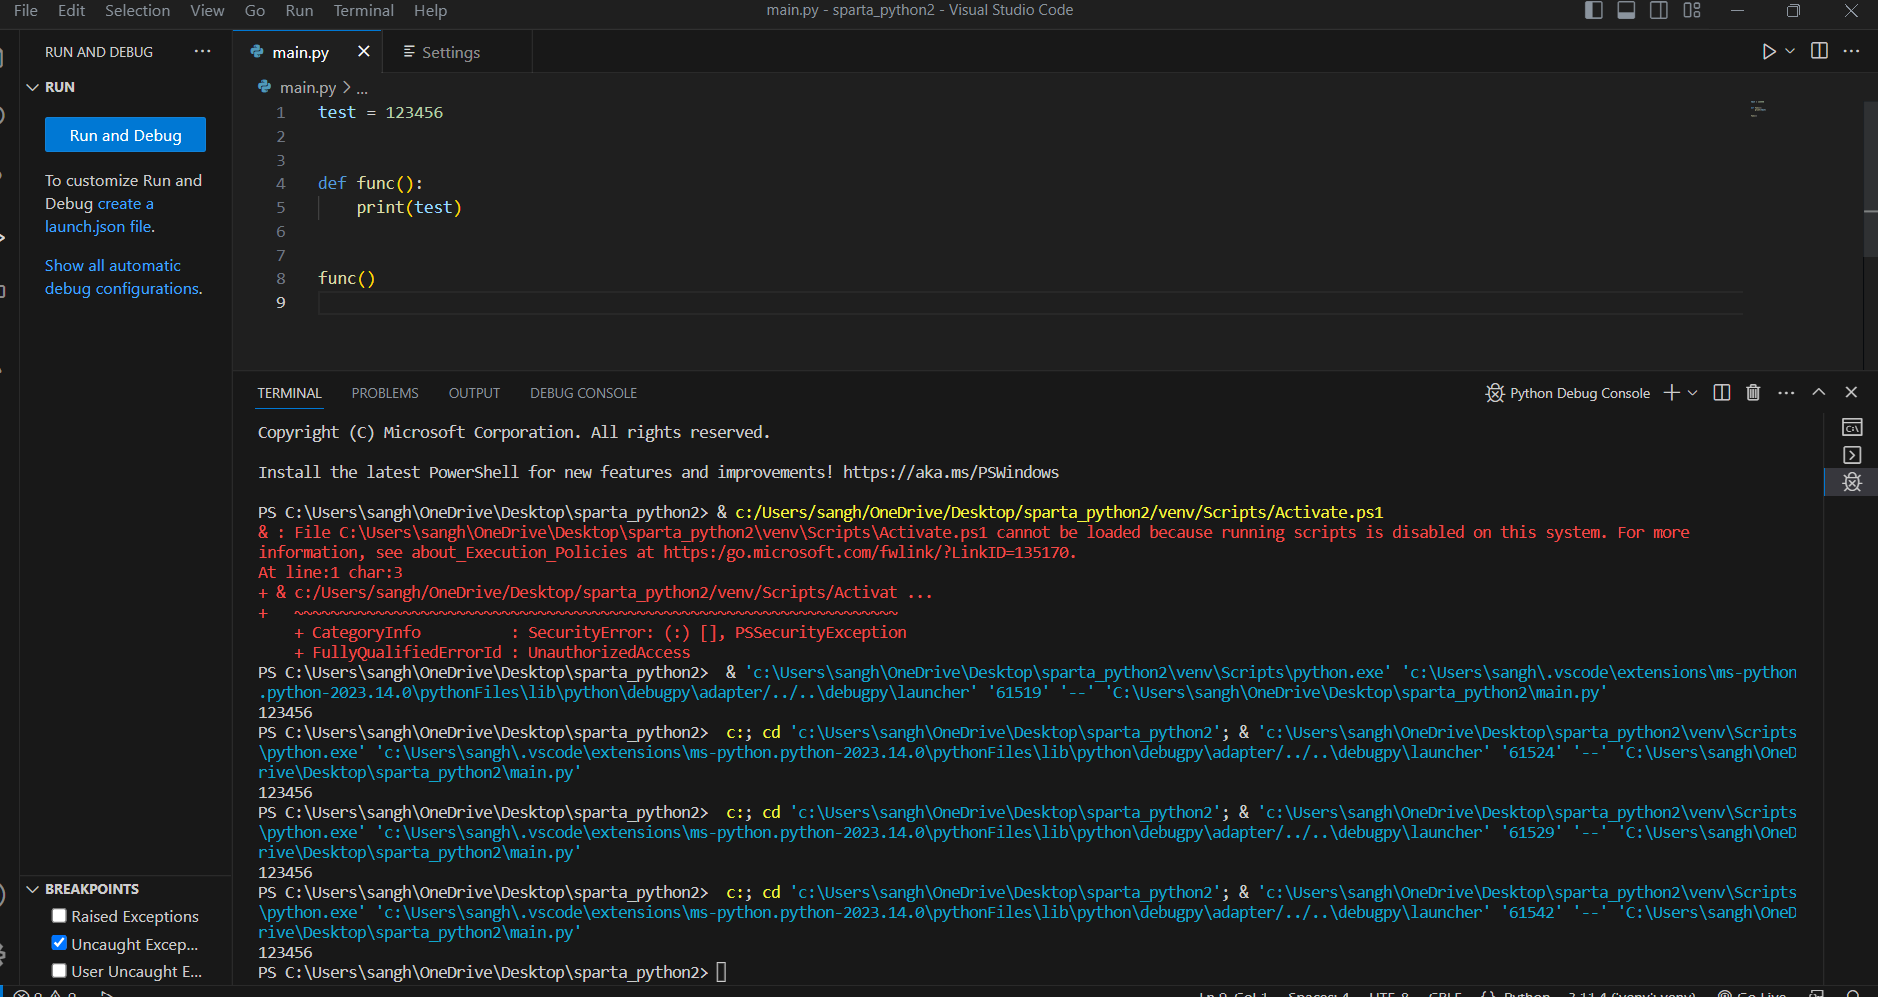Click Show all automatic debug configurations link
The width and height of the screenshot is (1878, 997).
pos(123,277)
